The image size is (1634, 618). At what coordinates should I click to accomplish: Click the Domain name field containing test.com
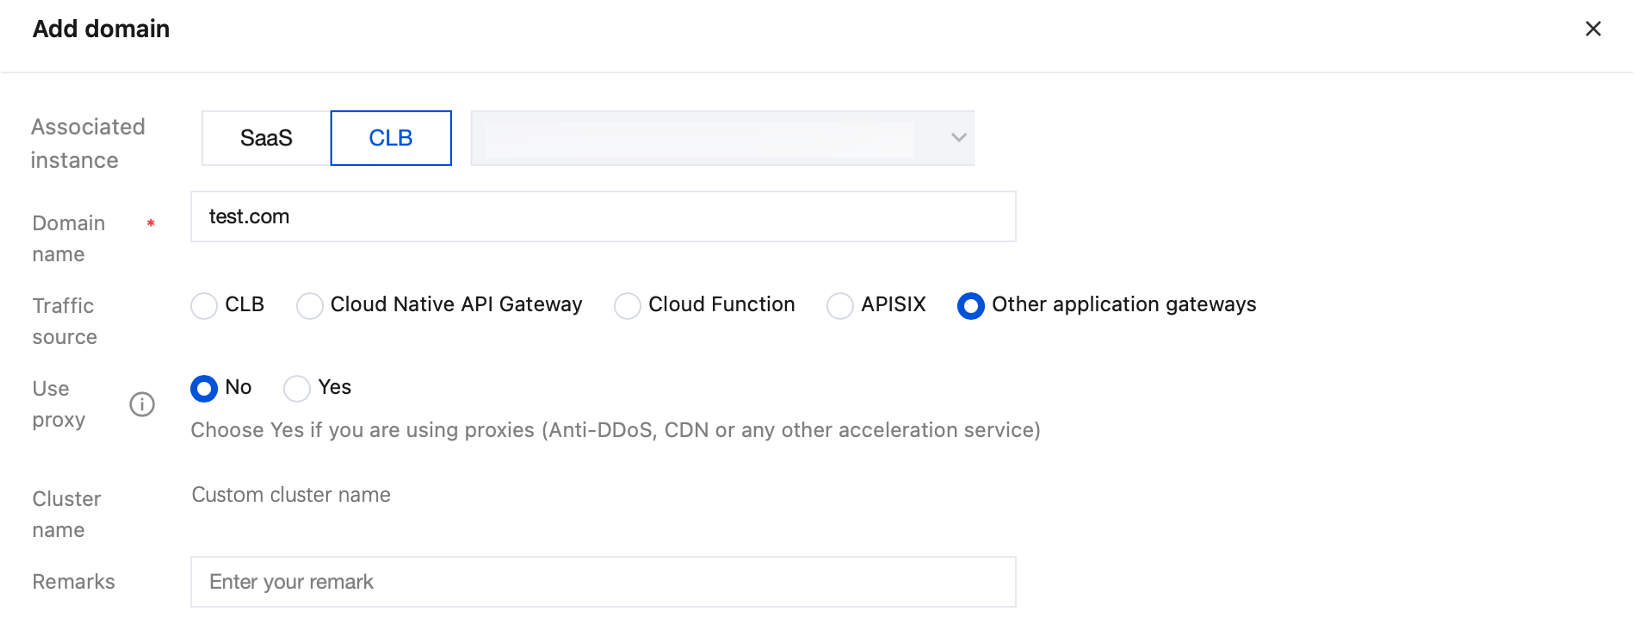coord(603,217)
